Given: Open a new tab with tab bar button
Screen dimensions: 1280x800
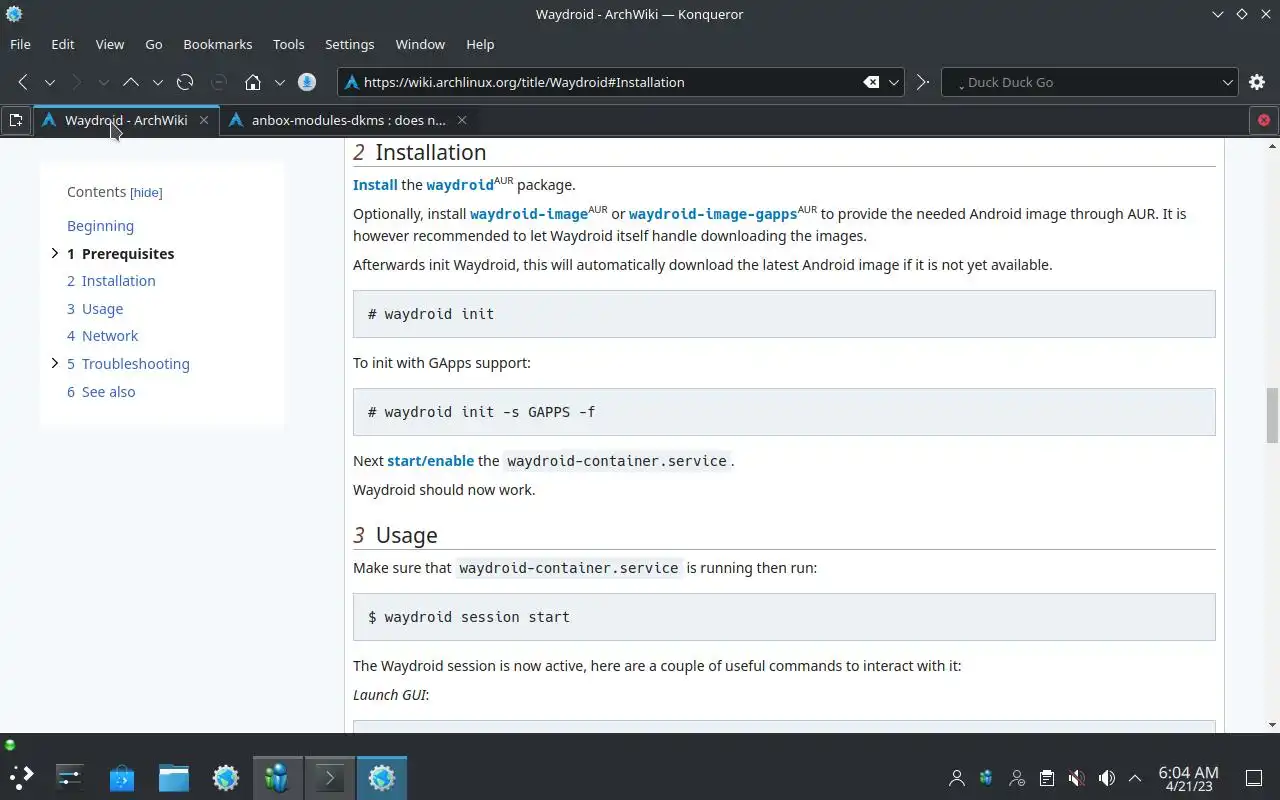Looking at the screenshot, I should coord(16,120).
